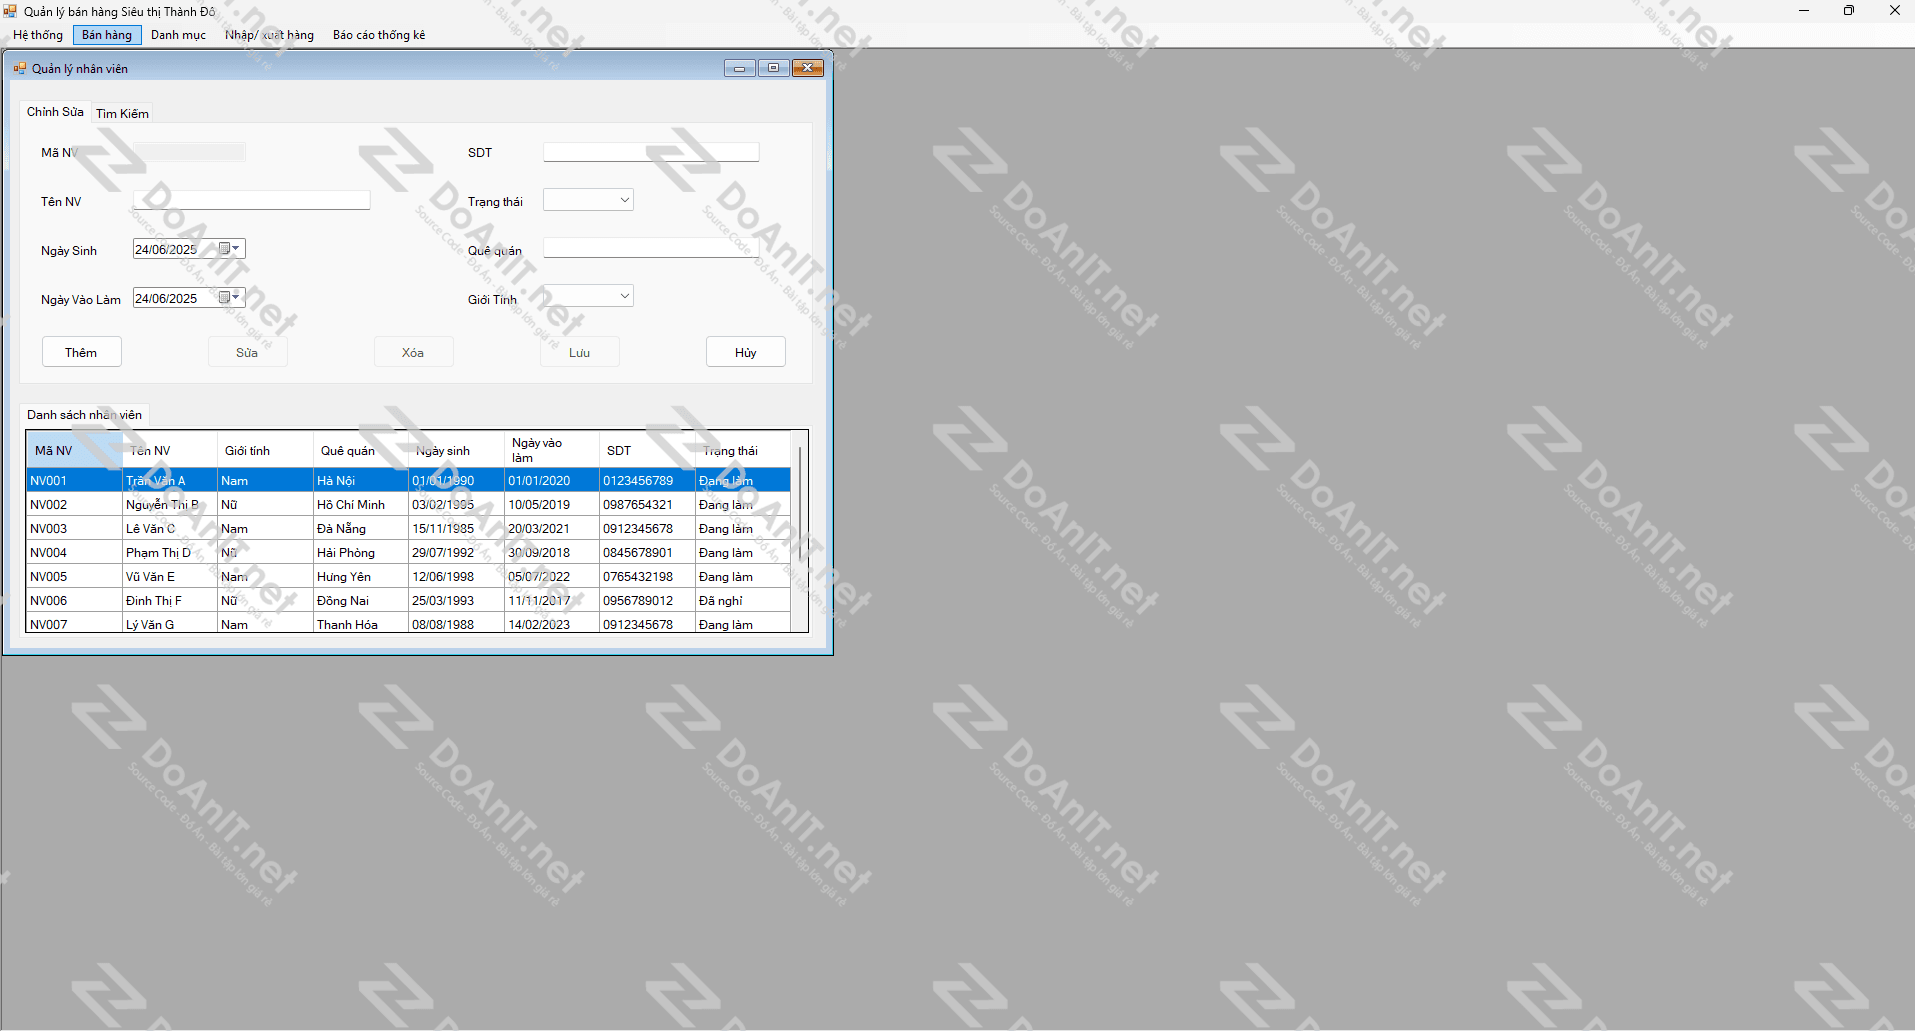Click the Xóa button
This screenshot has width=1915, height=1031.
point(413,352)
